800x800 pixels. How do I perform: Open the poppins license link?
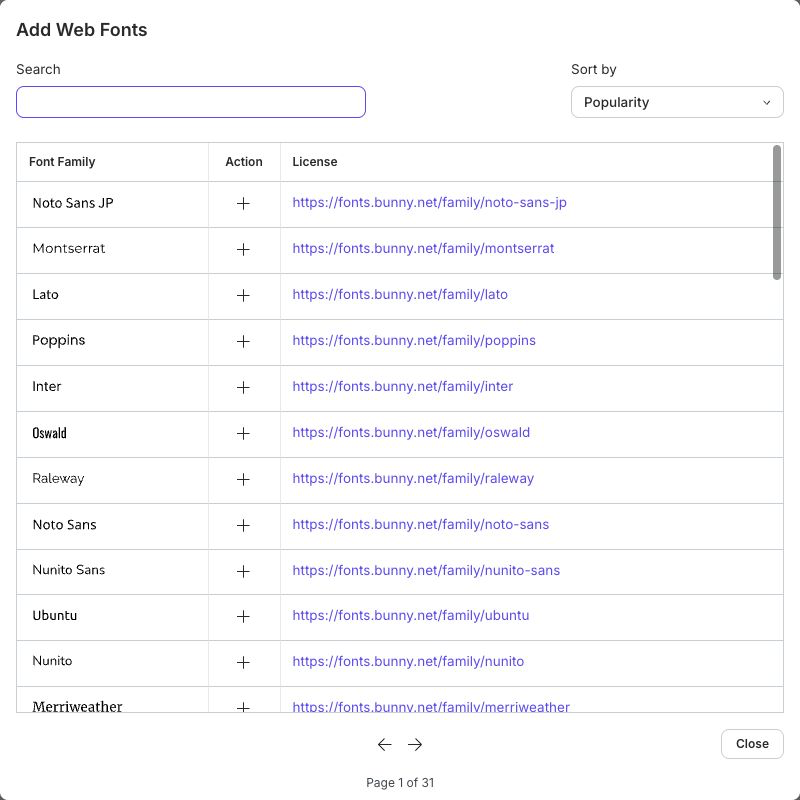coord(414,340)
